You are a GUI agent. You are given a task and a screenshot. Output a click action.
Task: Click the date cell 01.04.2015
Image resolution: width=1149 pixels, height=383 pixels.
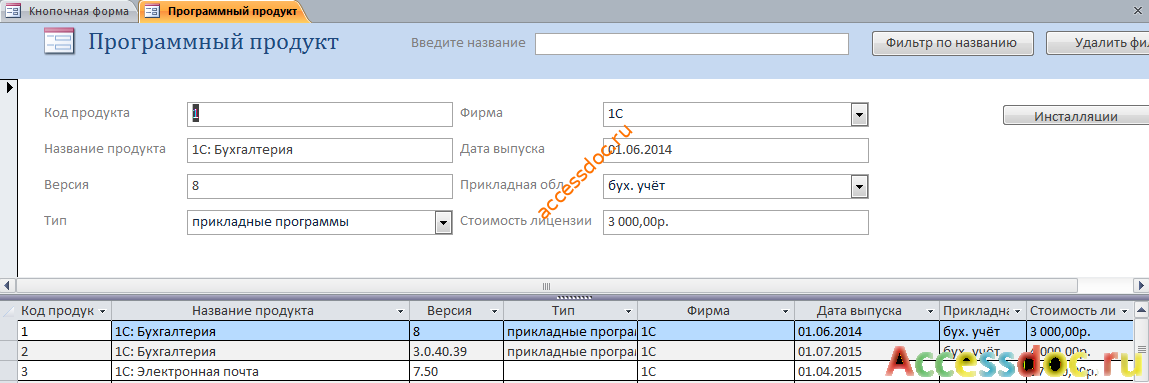[x=867, y=372]
